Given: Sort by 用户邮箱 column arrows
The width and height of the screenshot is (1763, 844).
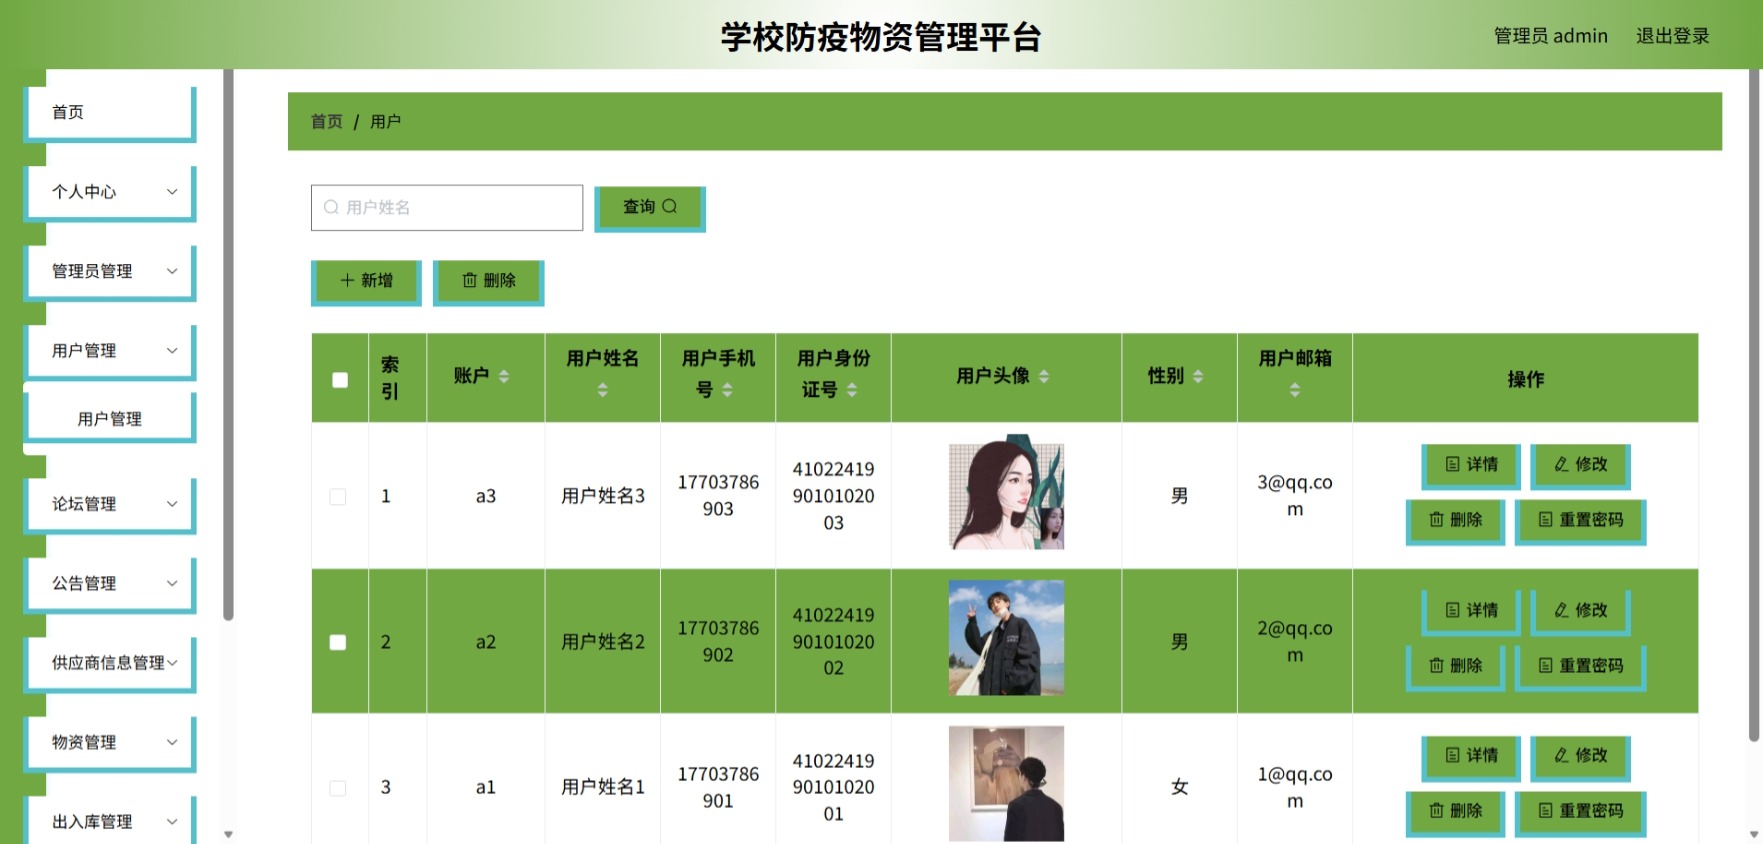Looking at the screenshot, I should pos(1295,390).
